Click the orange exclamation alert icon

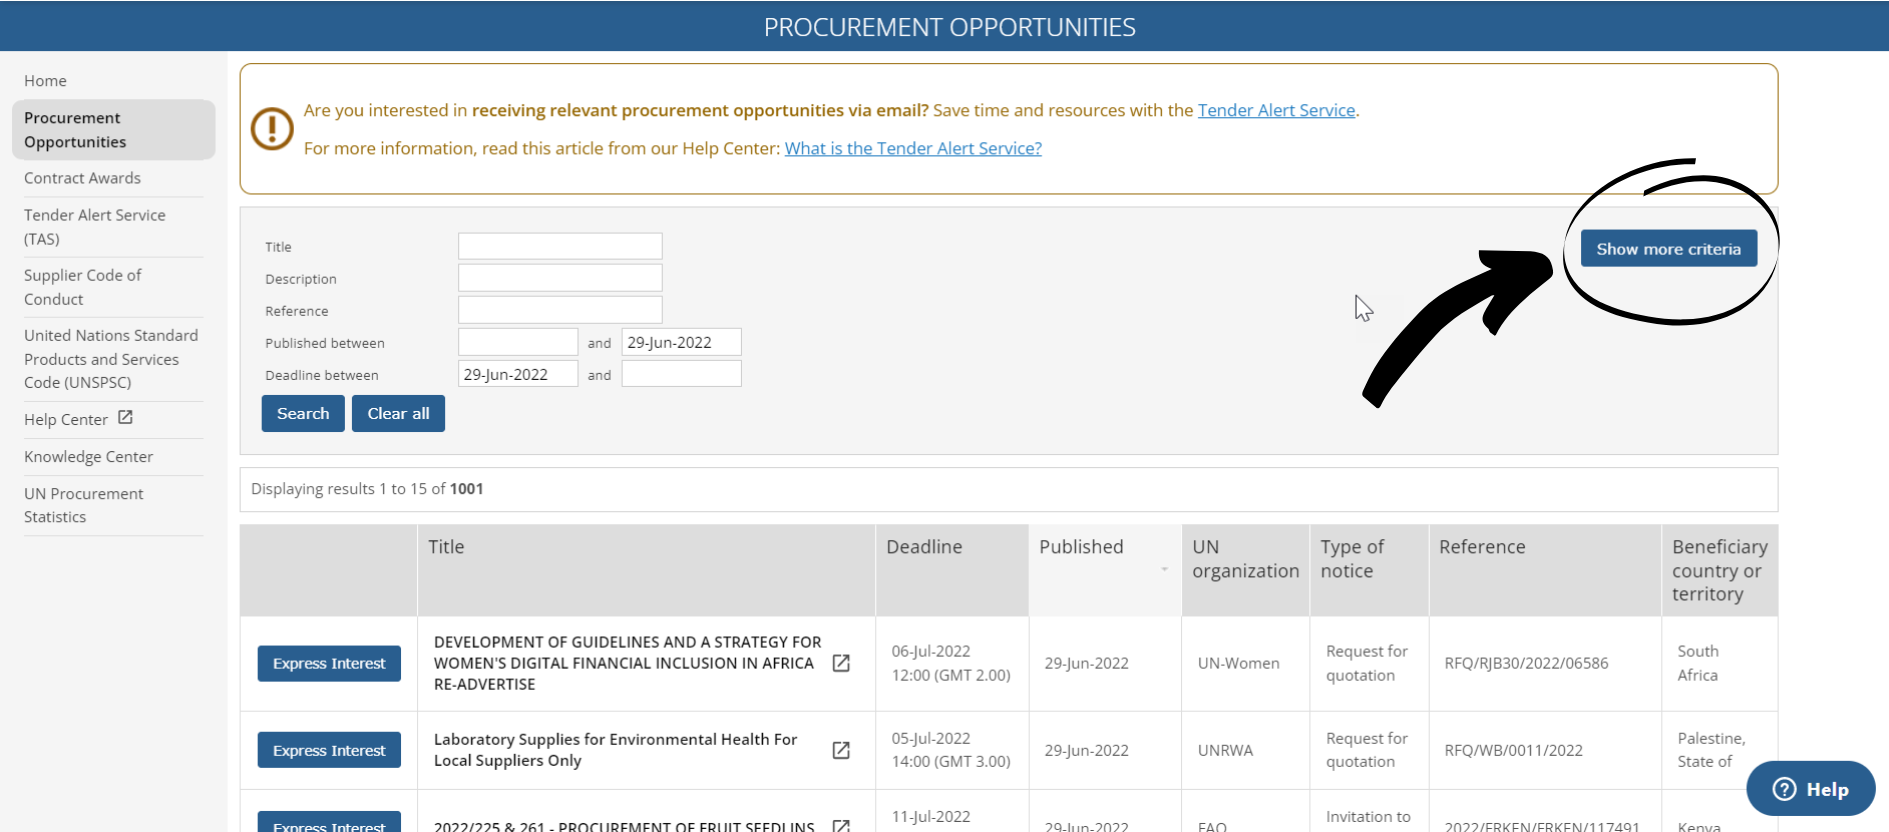(x=272, y=129)
